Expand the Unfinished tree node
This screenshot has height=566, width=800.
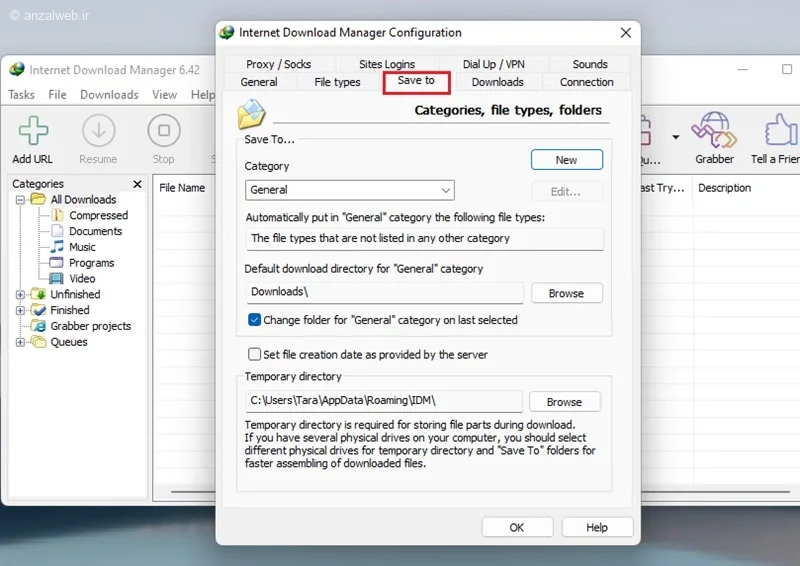(x=20, y=294)
